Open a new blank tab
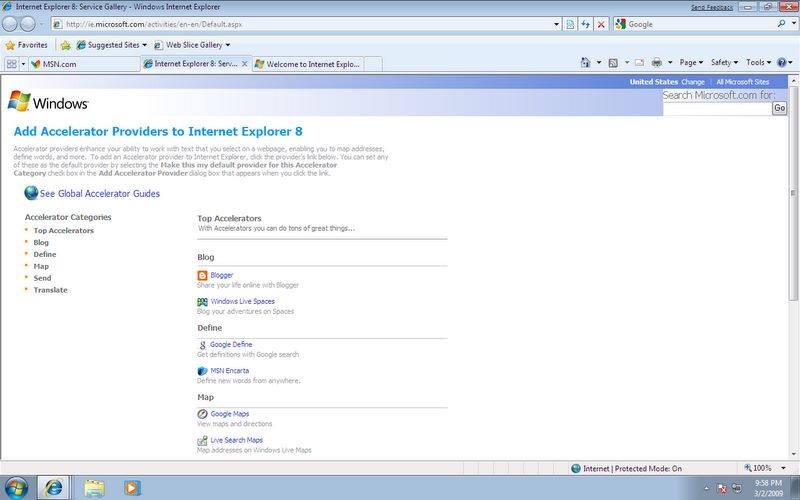This screenshot has height=500, width=800. [373, 64]
